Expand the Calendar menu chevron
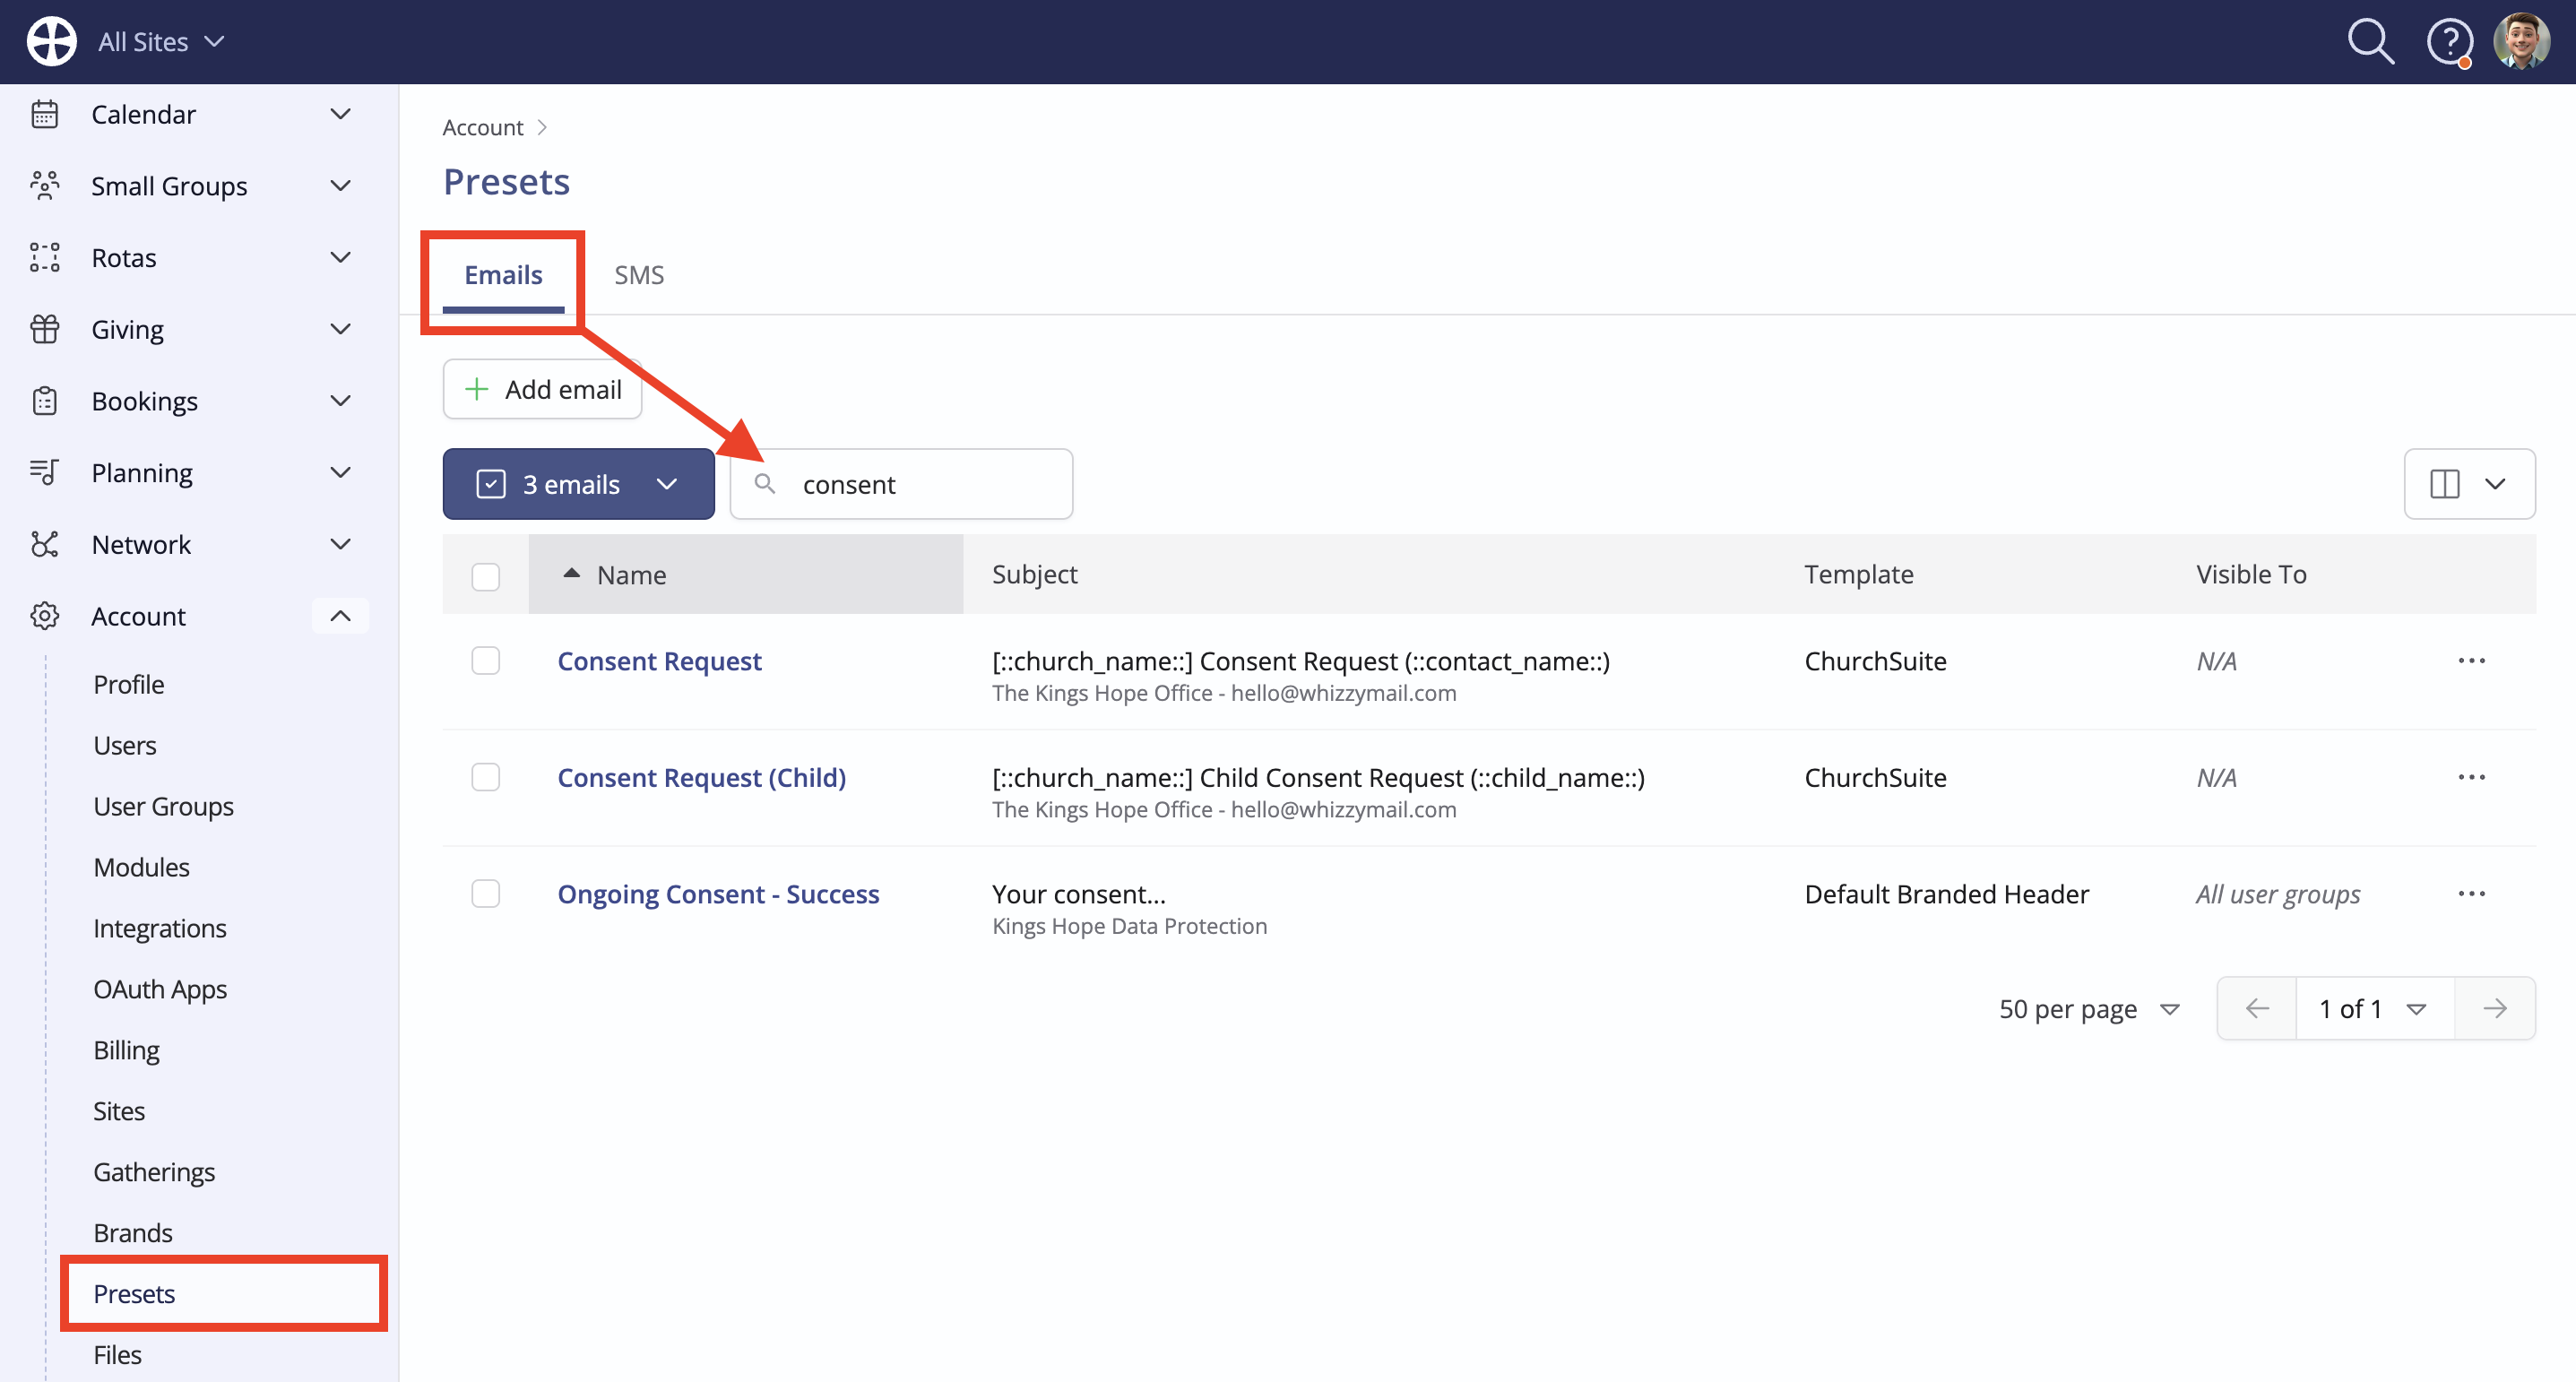 click(x=340, y=114)
